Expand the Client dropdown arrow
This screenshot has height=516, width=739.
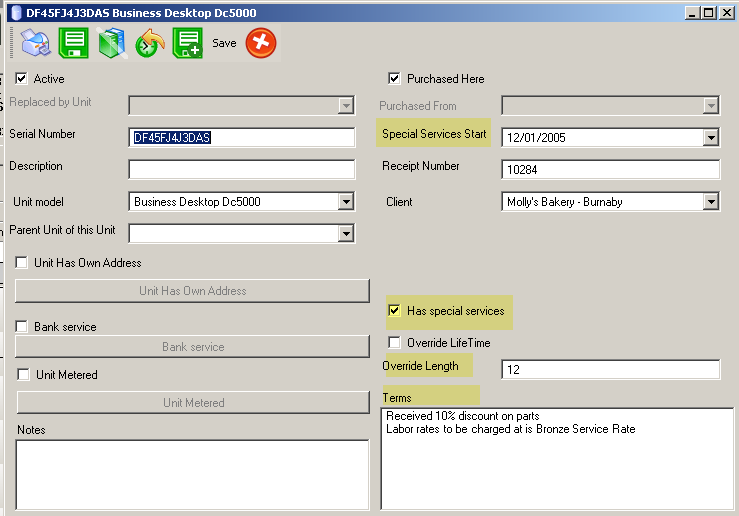tap(711, 202)
